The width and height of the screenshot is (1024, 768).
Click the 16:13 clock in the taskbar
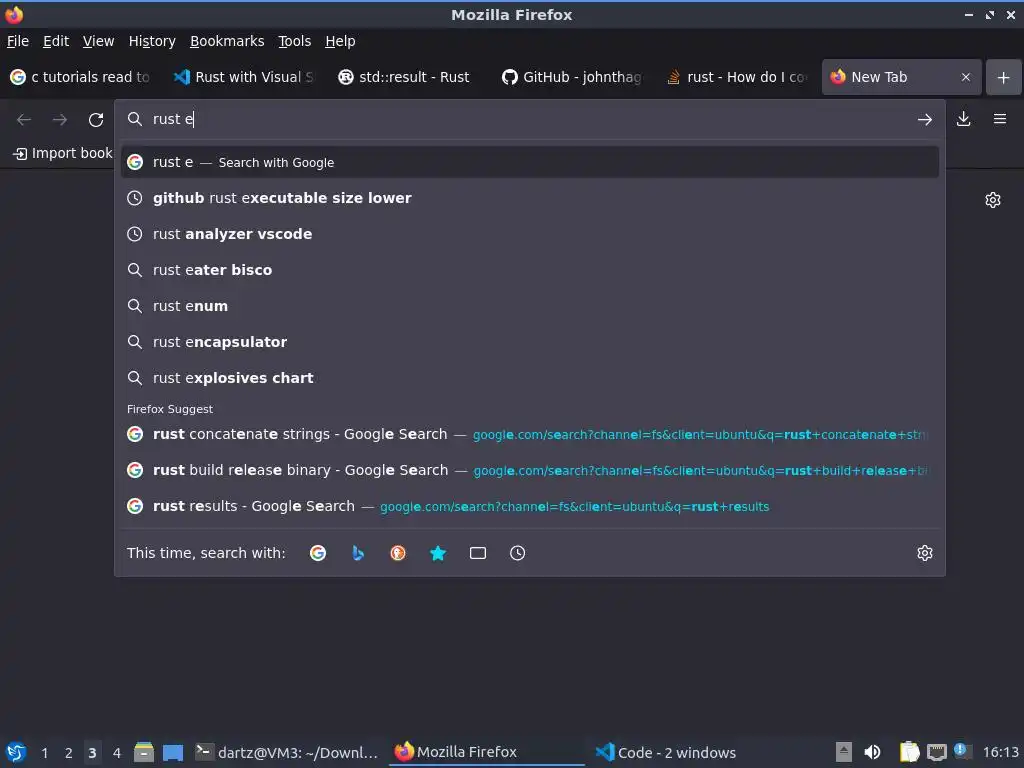tap(1000, 752)
